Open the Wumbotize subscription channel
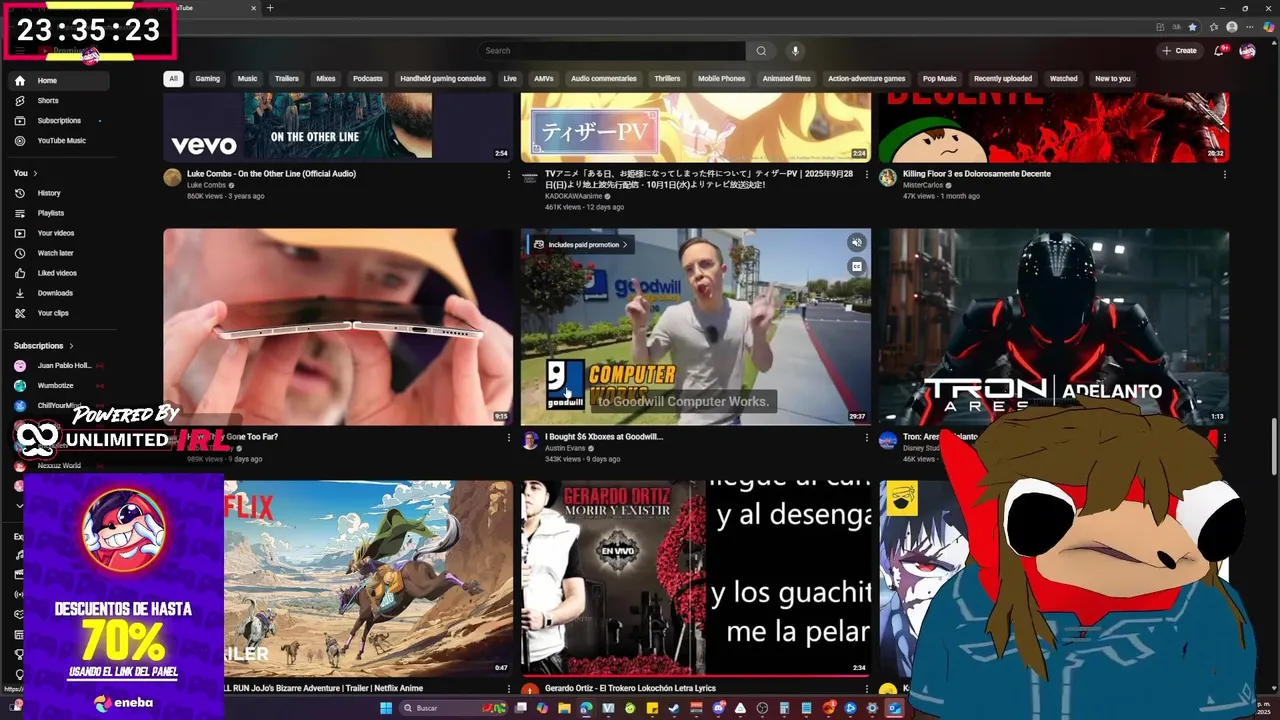This screenshot has height=720, width=1280. [x=59, y=386]
